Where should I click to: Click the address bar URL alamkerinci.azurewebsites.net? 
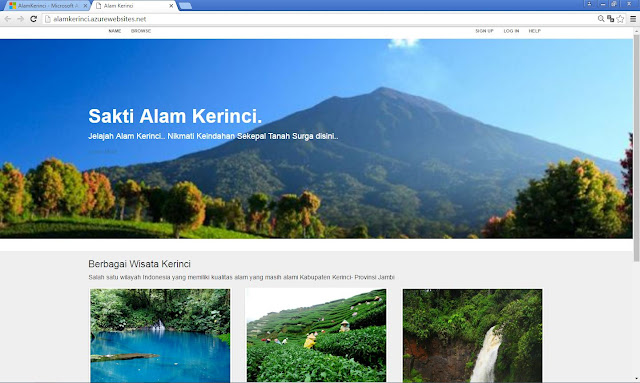(x=100, y=19)
